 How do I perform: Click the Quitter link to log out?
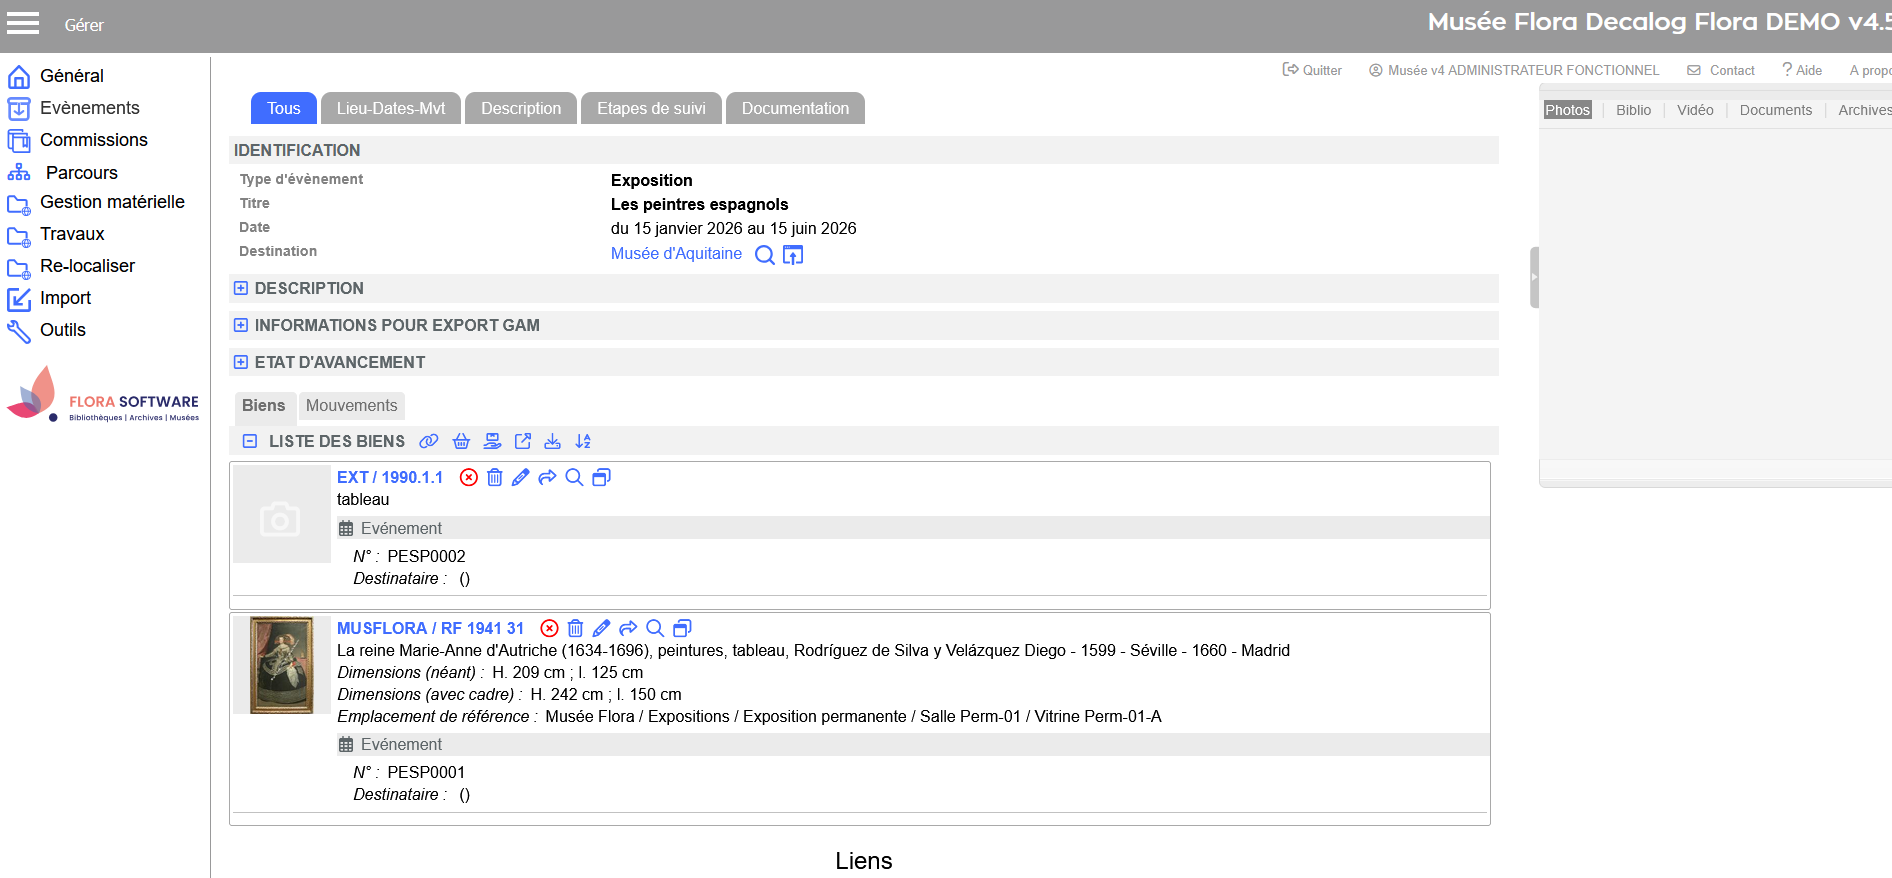tap(1312, 70)
